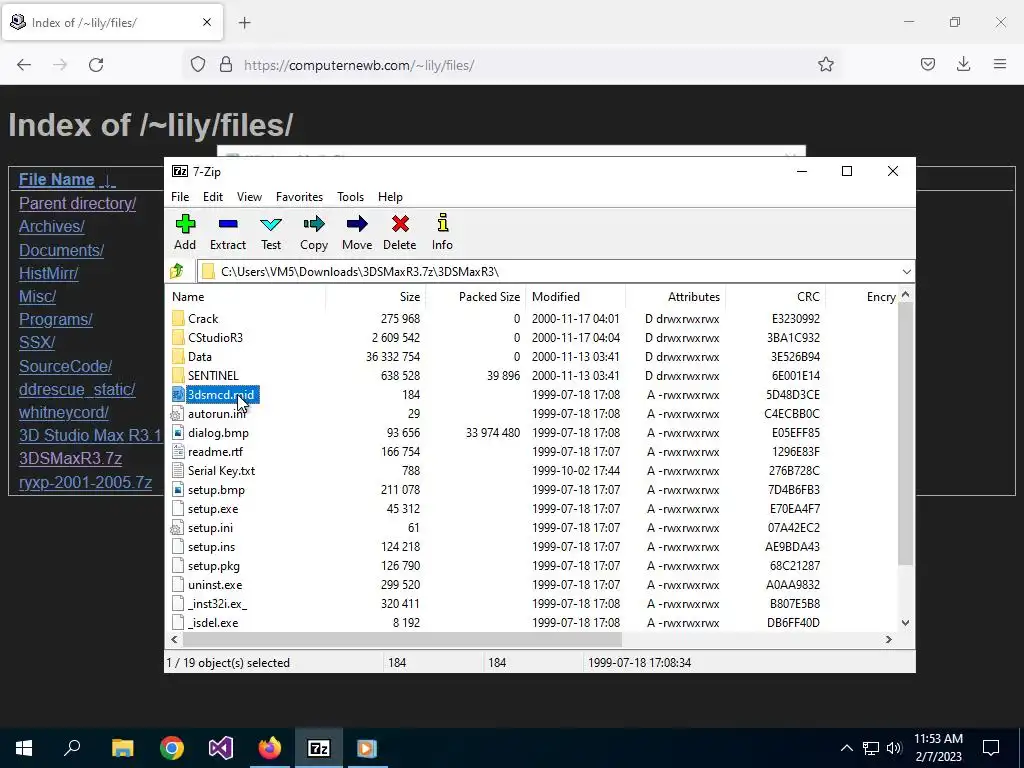
Task: Click the horizontal scrollbar in 7-Zip
Action: pos(400,639)
